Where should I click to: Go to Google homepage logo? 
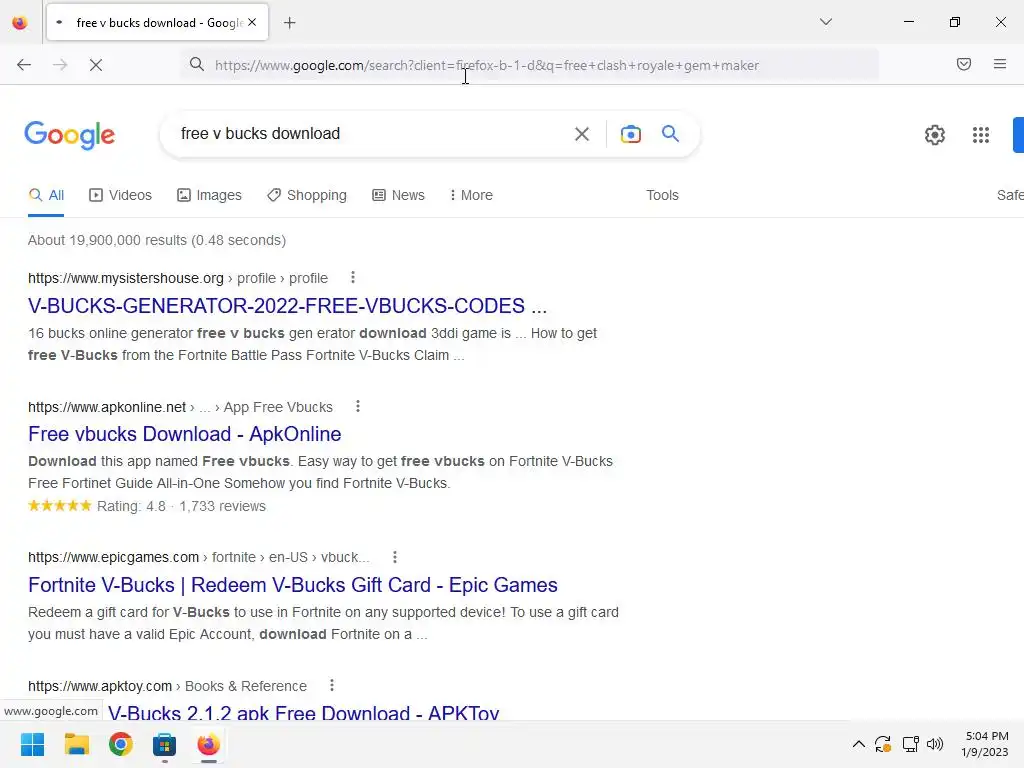(x=70, y=135)
